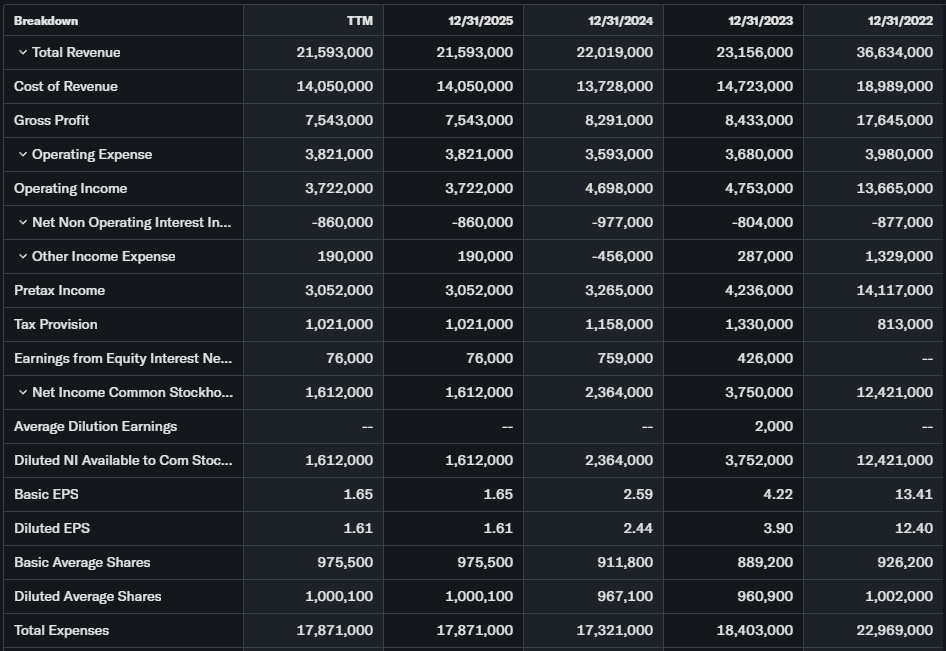Image resolution: width=946 pixels, height=651 pixels.
Task: Click the Breakdown column header
Action: pos(46,20)
